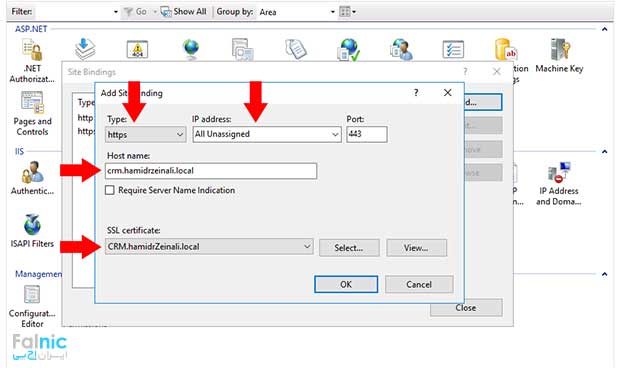Click the IIS group heading

[x=19, y=151]
